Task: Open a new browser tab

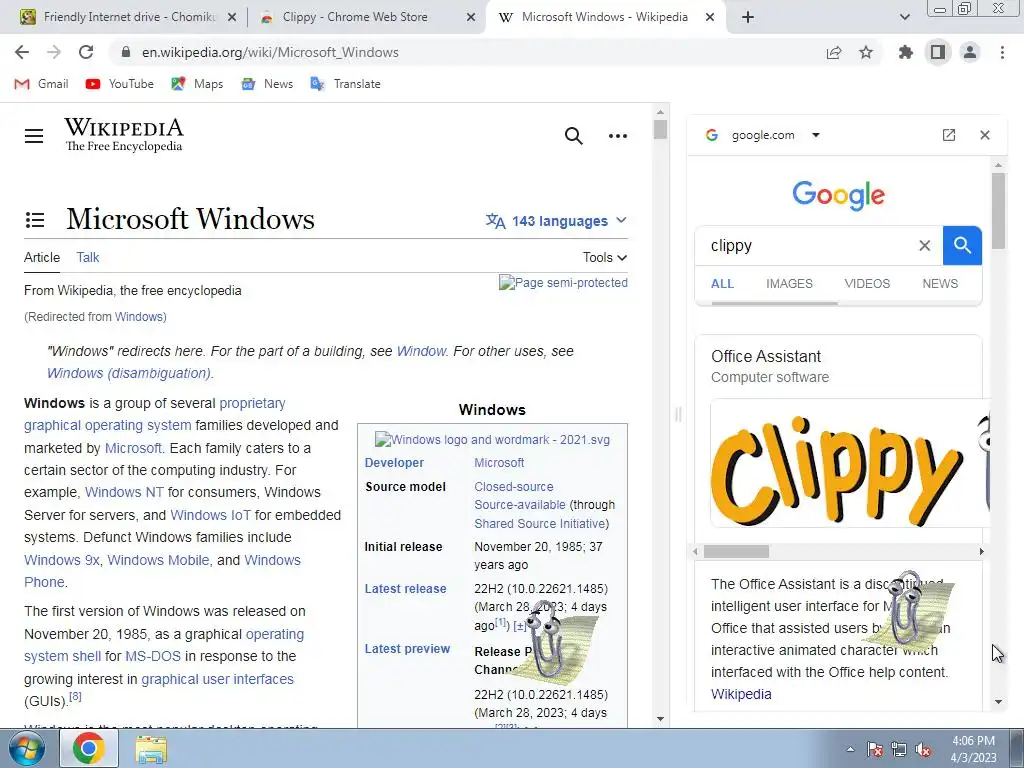Action: (748, 17)
